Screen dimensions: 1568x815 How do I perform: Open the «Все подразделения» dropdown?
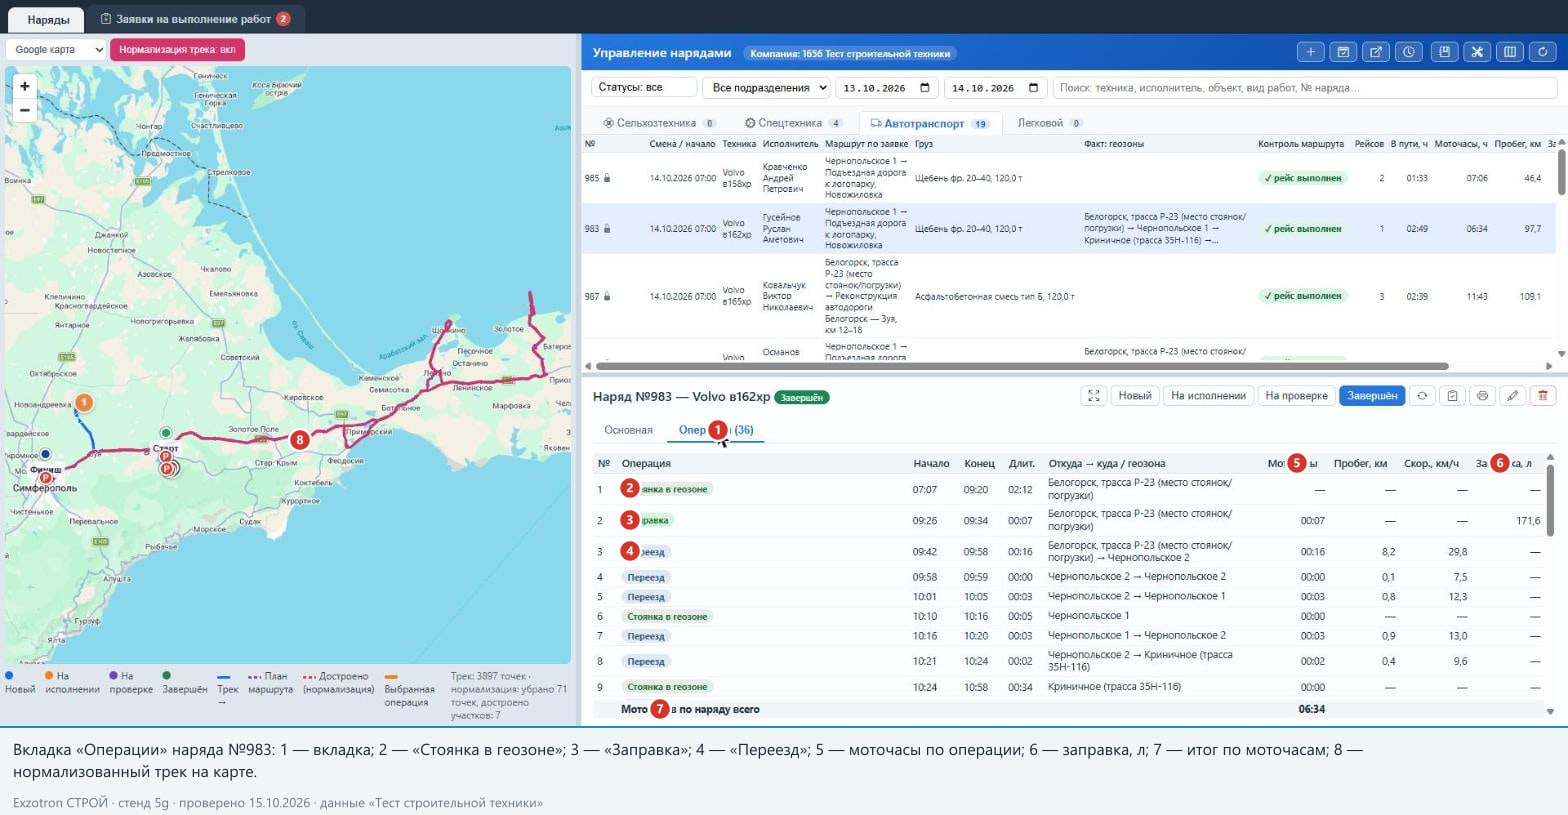point(767,88)
